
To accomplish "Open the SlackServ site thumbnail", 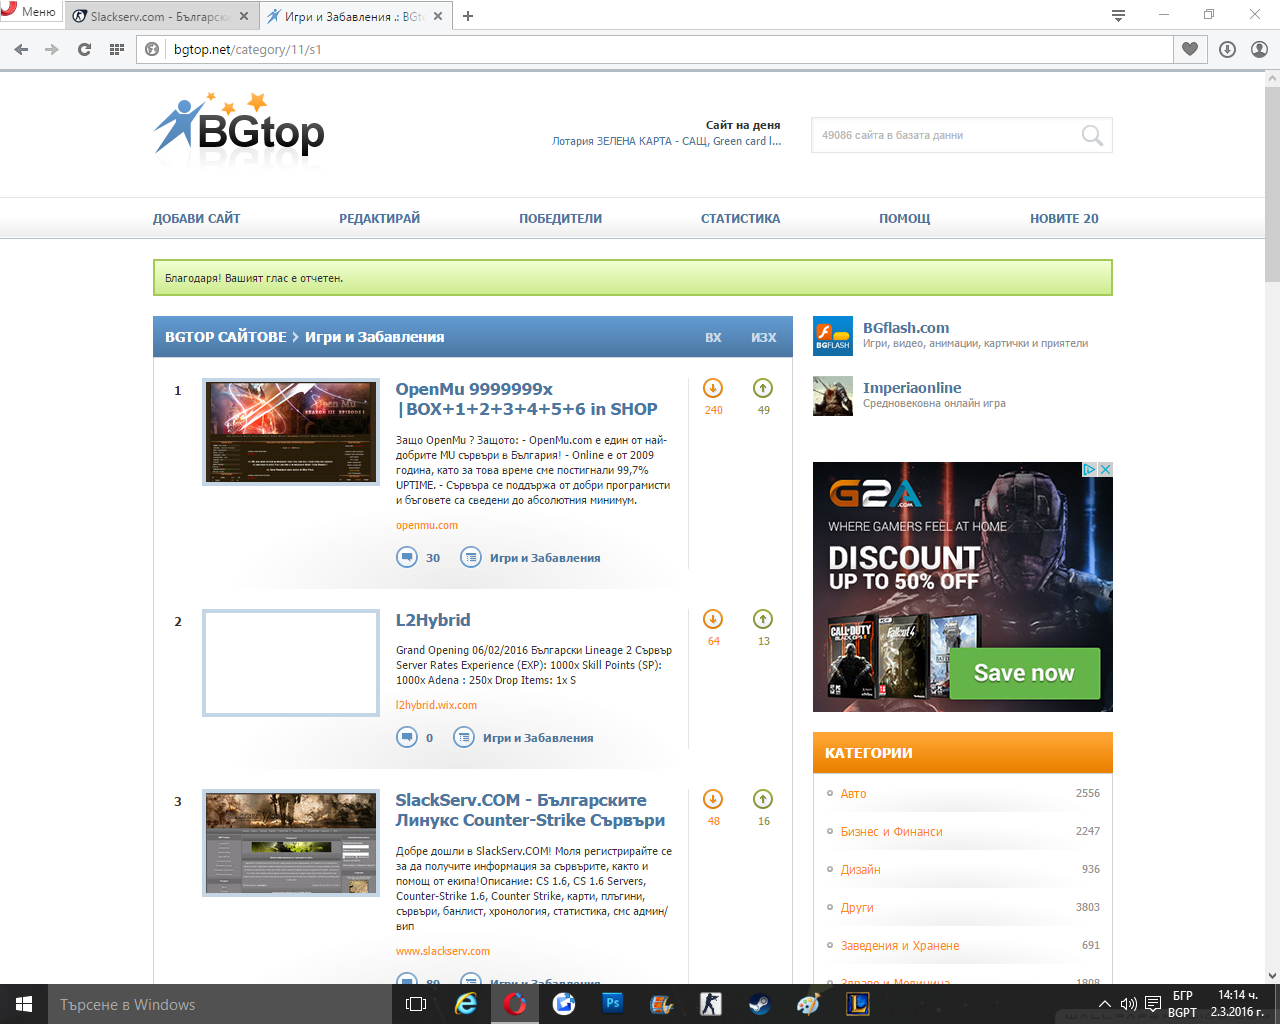I will tap(291, 843).
